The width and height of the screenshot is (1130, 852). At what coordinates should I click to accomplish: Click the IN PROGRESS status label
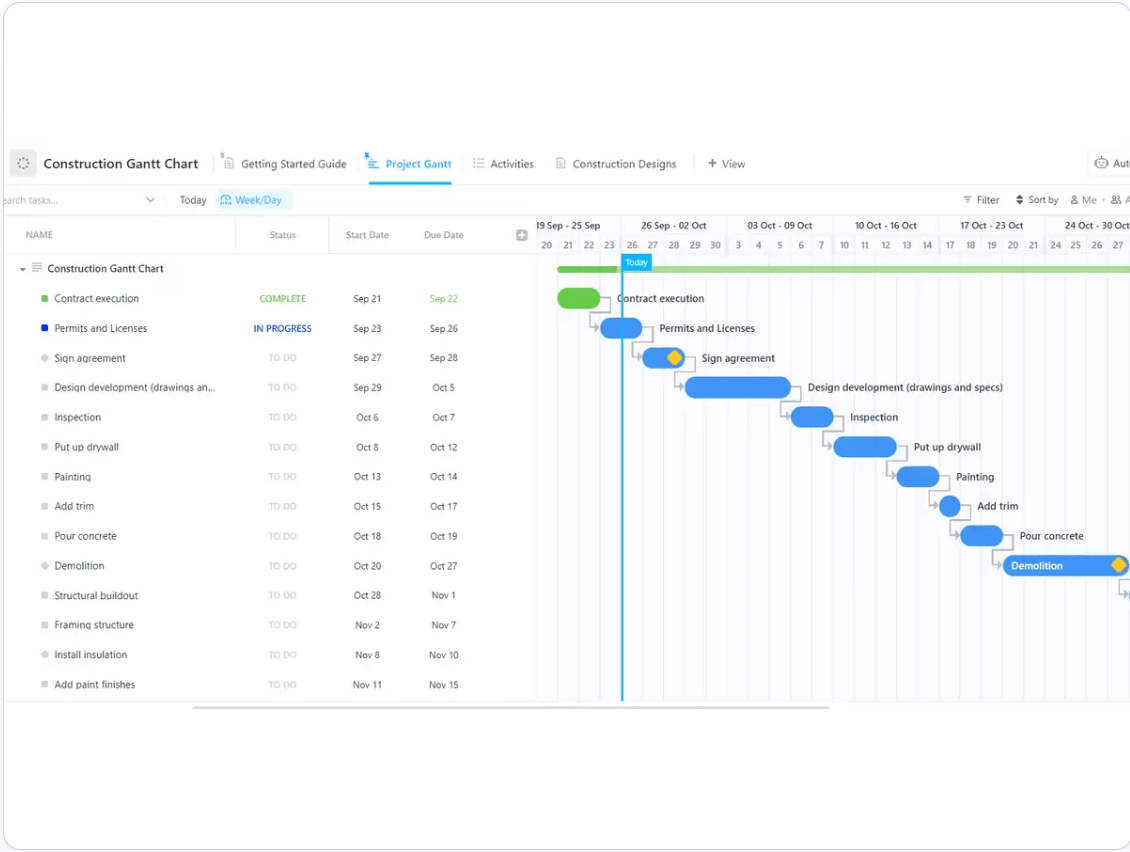pyautogui.click(x=282, y=328)
